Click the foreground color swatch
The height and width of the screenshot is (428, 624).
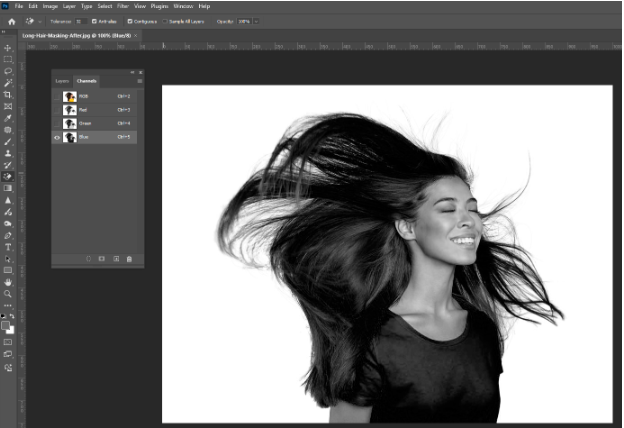5,326
